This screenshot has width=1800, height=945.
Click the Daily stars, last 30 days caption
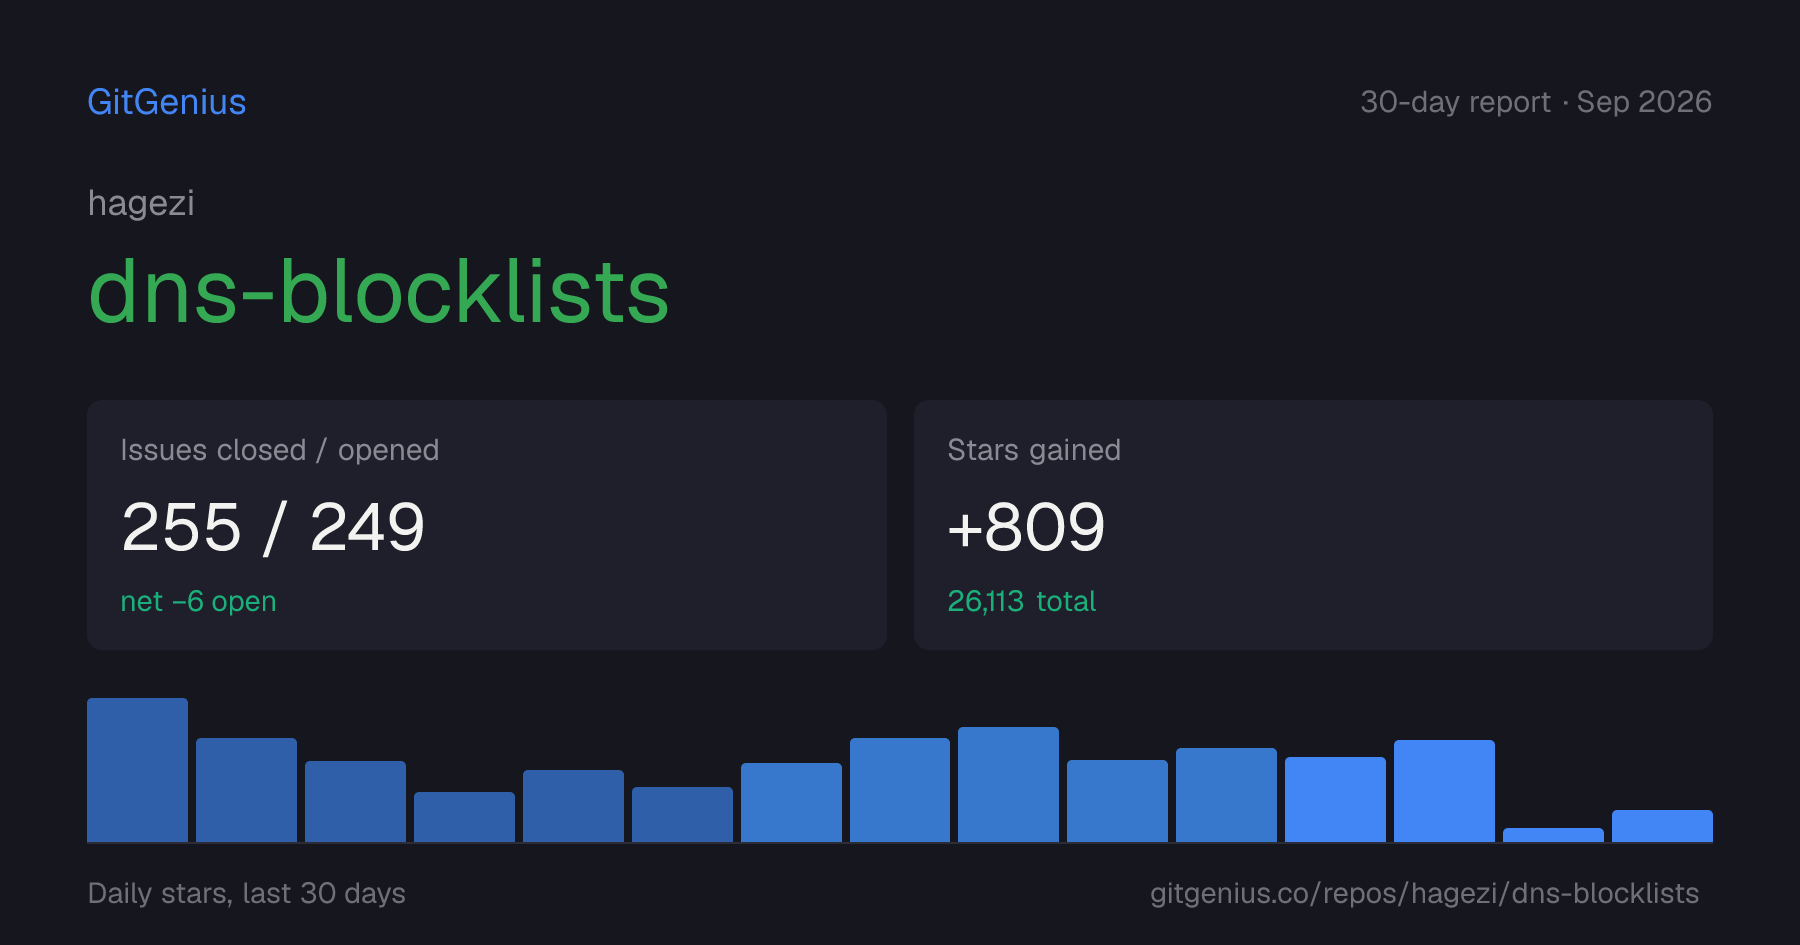(247, 893)
